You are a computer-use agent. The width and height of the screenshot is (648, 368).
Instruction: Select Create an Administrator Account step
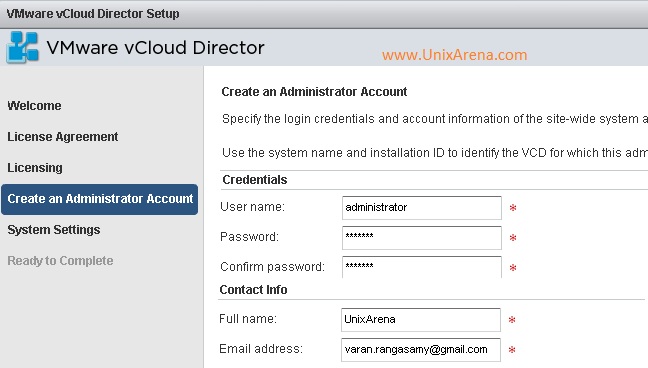100,199
